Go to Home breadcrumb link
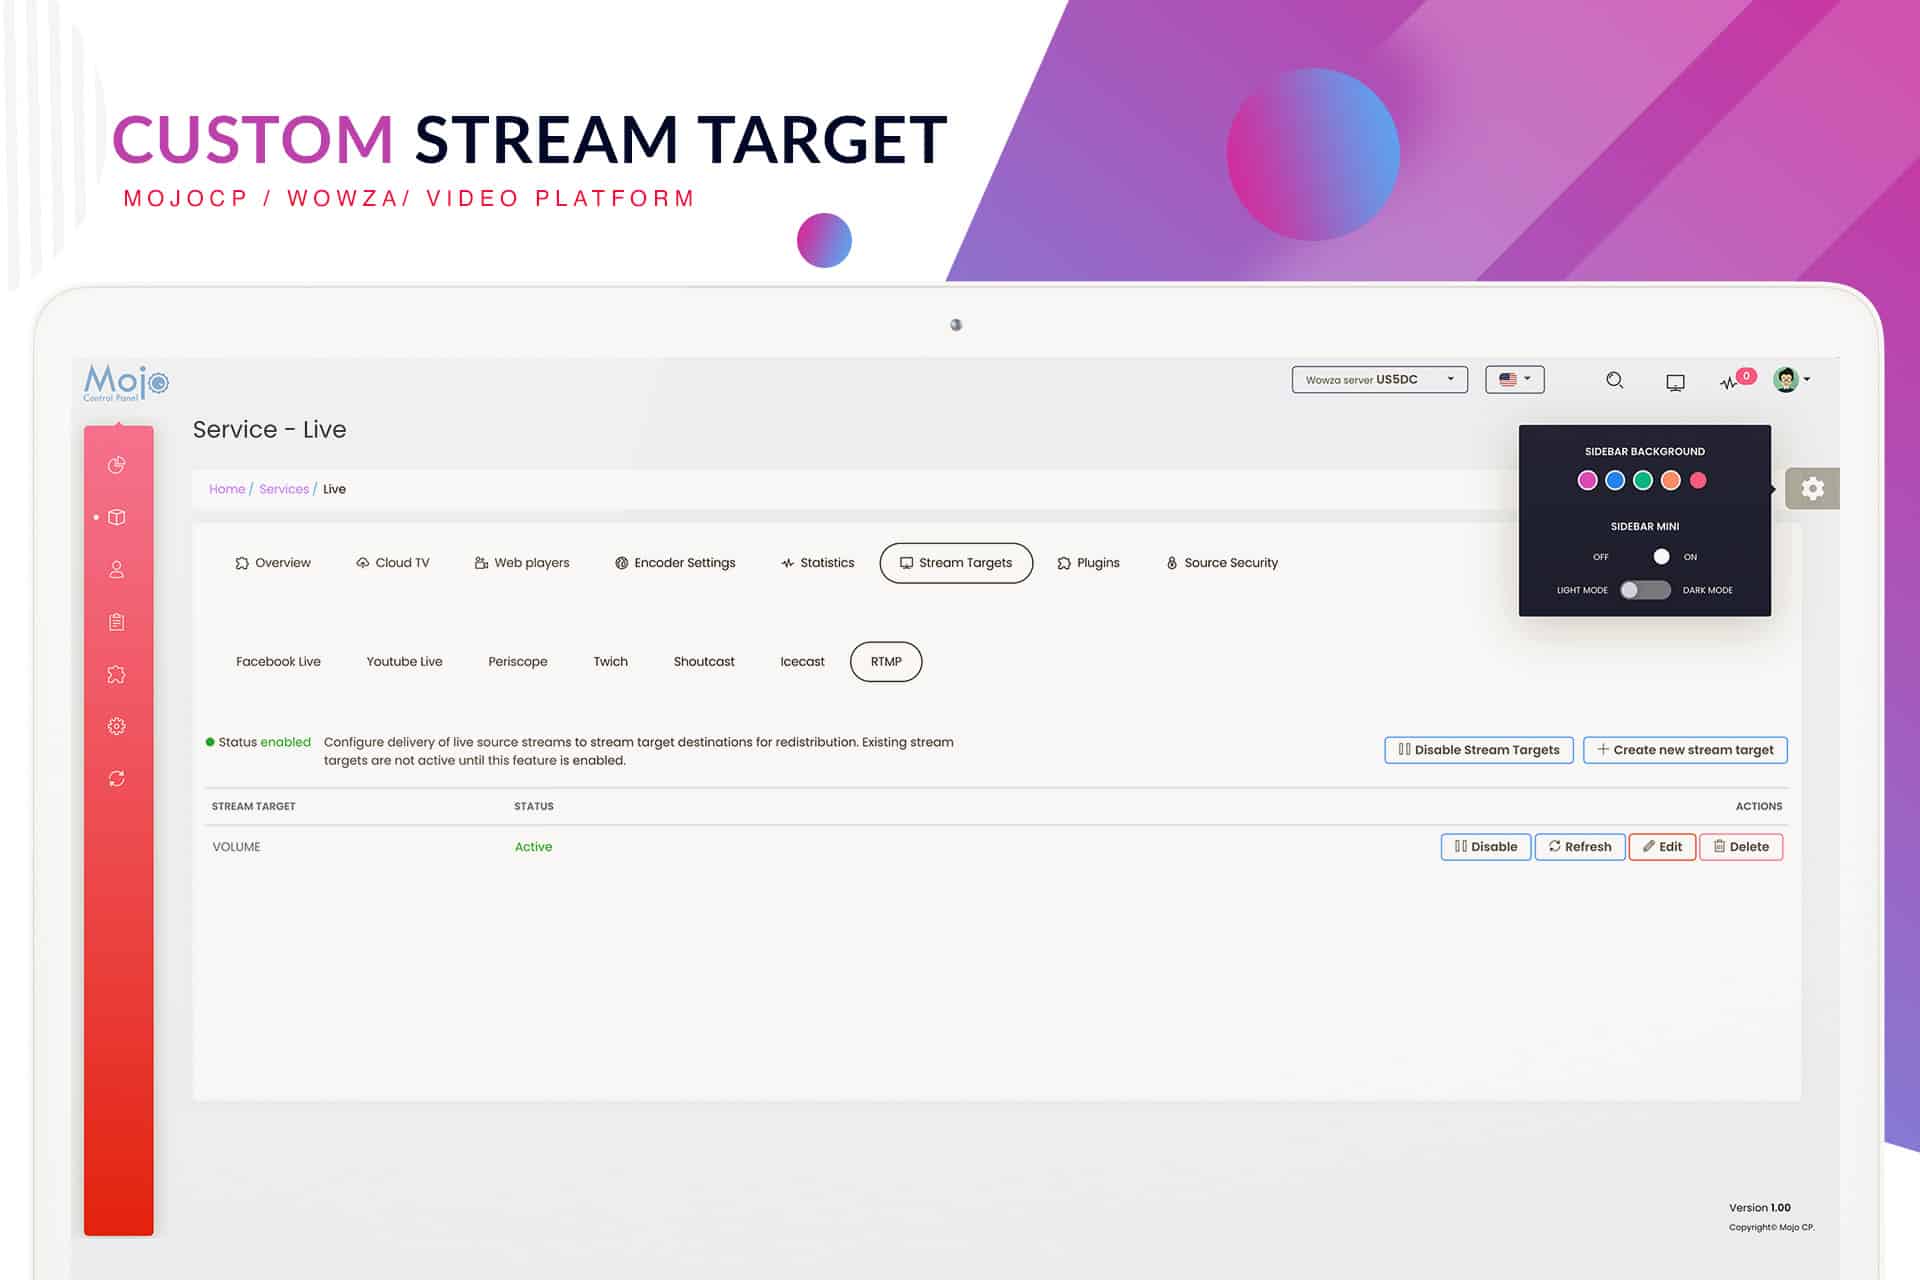 tap(227, 489)
